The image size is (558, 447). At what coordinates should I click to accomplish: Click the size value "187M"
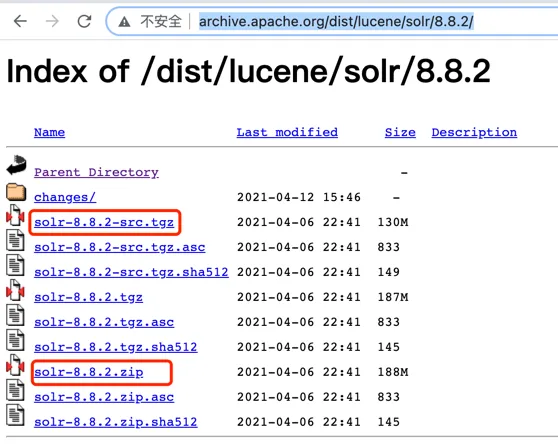tap(393, 297)
